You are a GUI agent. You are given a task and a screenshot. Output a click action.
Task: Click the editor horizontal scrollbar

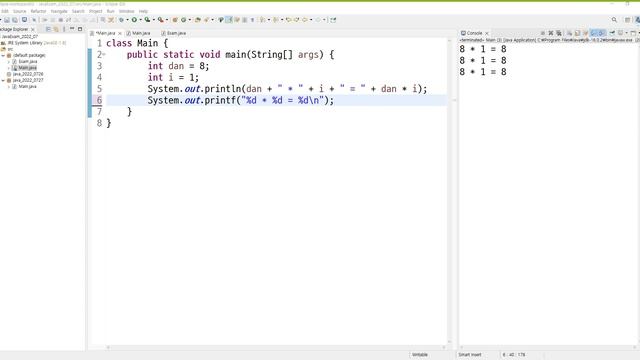pyautogui.click(x=276, y=347)
